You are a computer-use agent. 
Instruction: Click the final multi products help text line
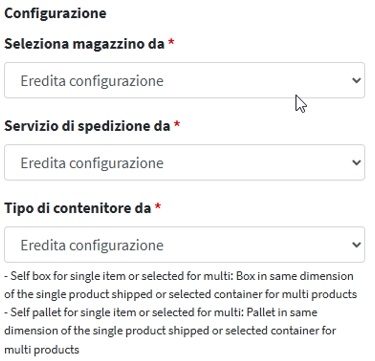click(42, 350)
